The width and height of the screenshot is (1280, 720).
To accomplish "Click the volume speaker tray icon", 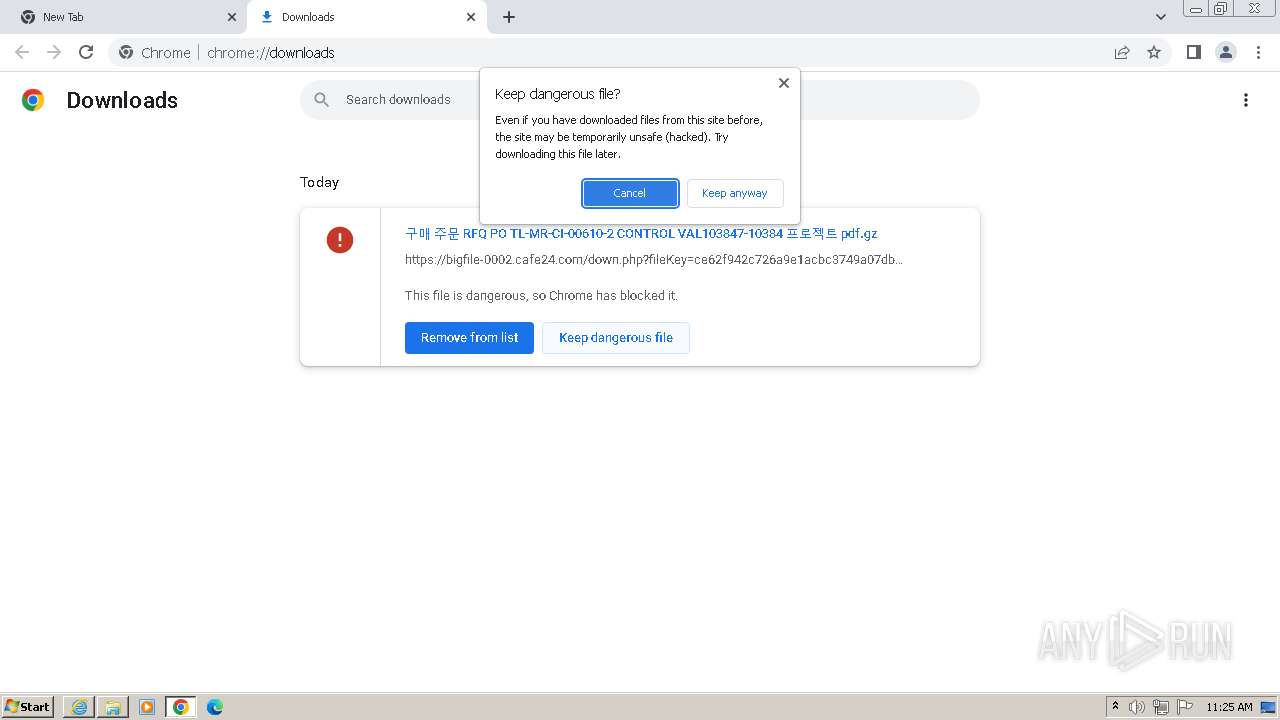I will (1137, 707).
